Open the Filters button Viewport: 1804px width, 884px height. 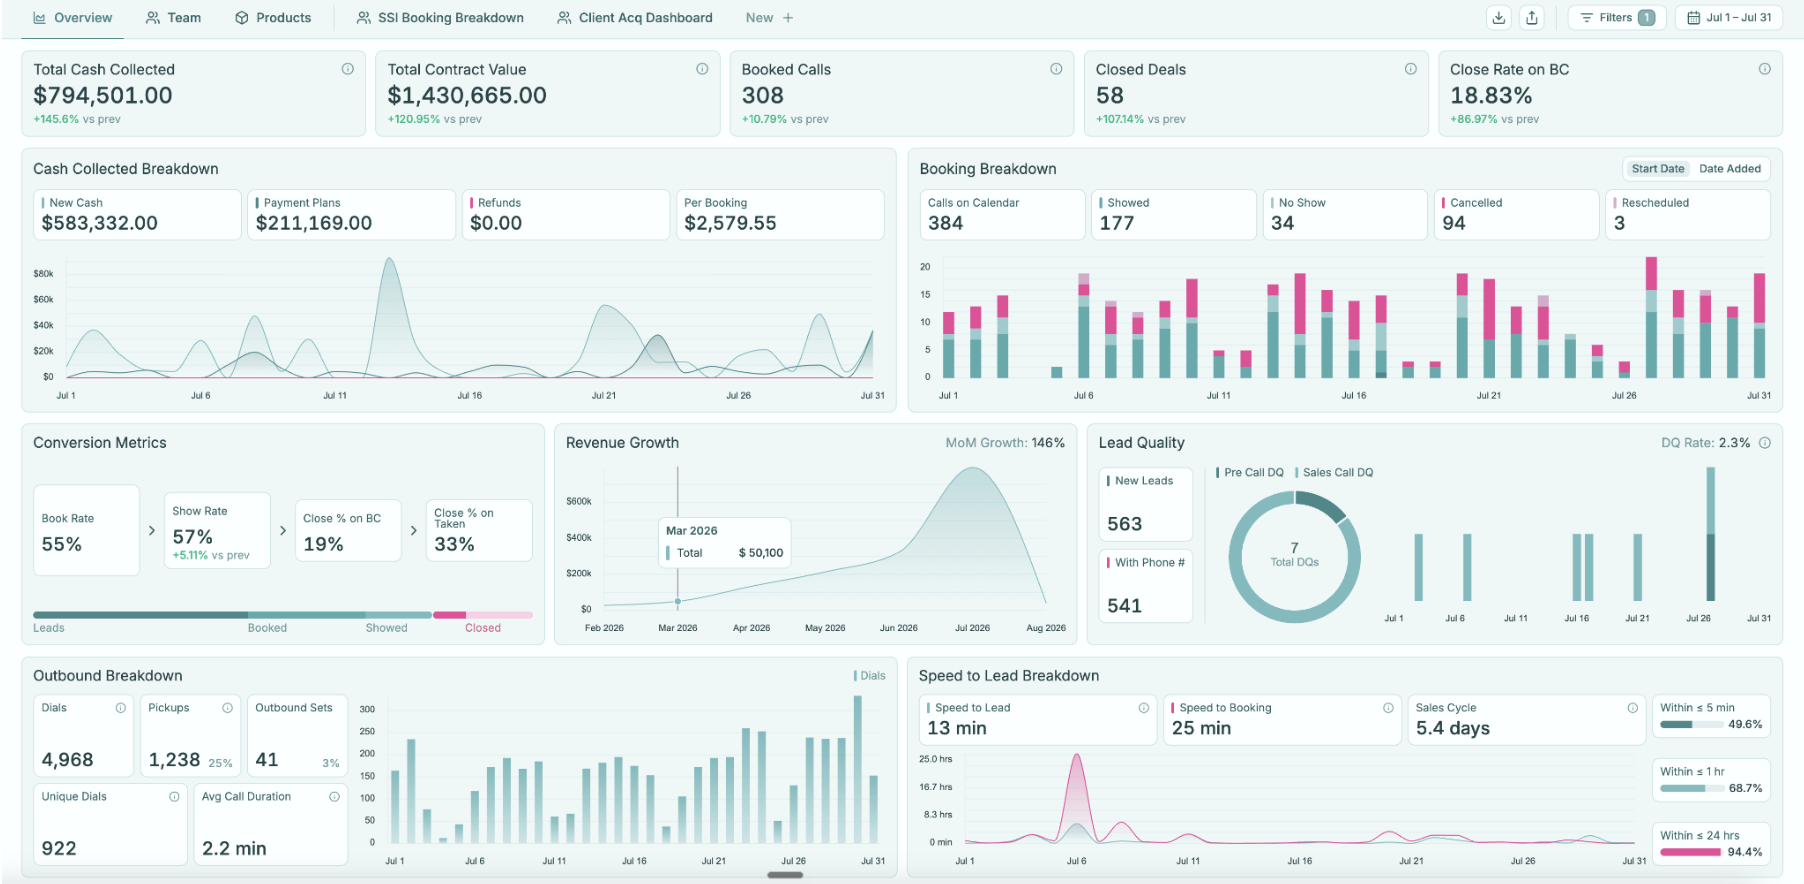click(x=1617, y=18)
